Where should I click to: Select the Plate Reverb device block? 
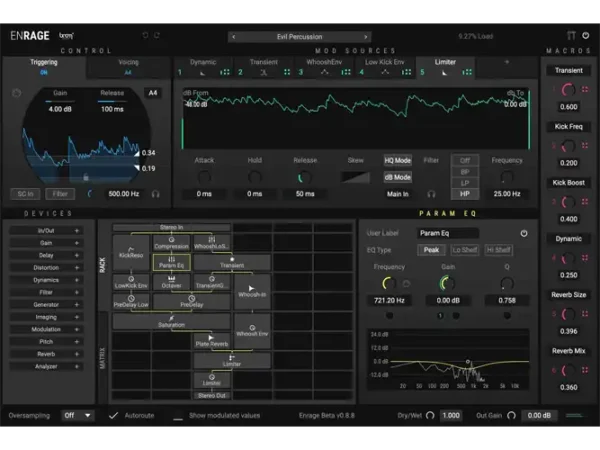(x=212, y=341)
